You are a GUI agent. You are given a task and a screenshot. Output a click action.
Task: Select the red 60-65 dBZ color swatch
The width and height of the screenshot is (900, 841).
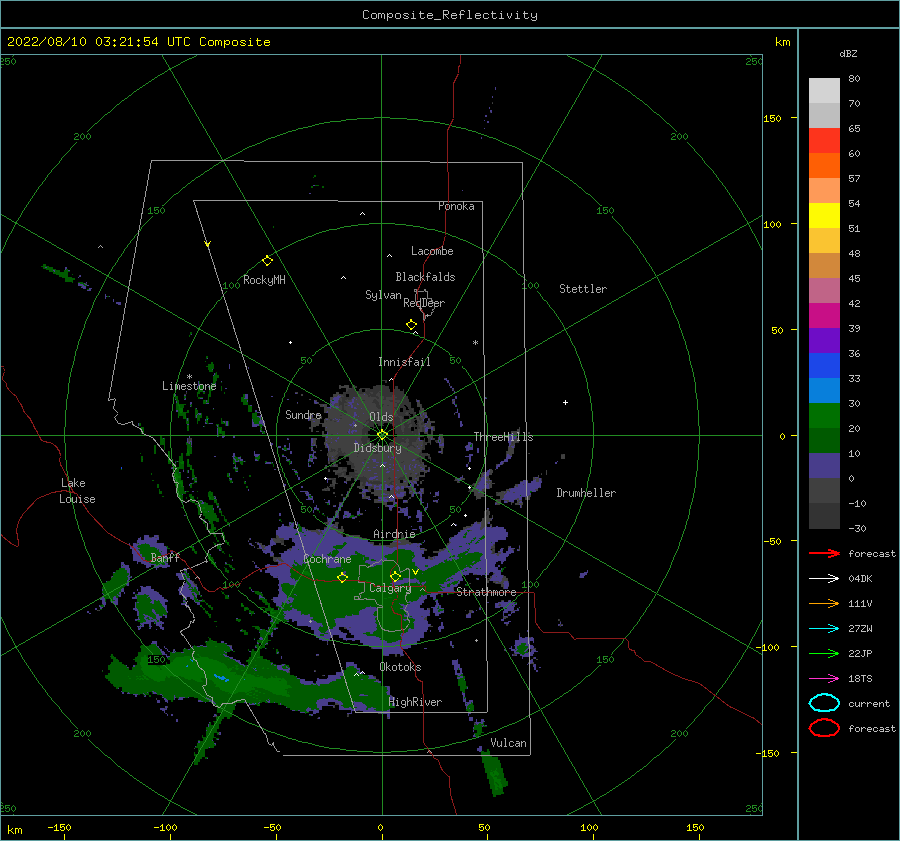point(824,140)
